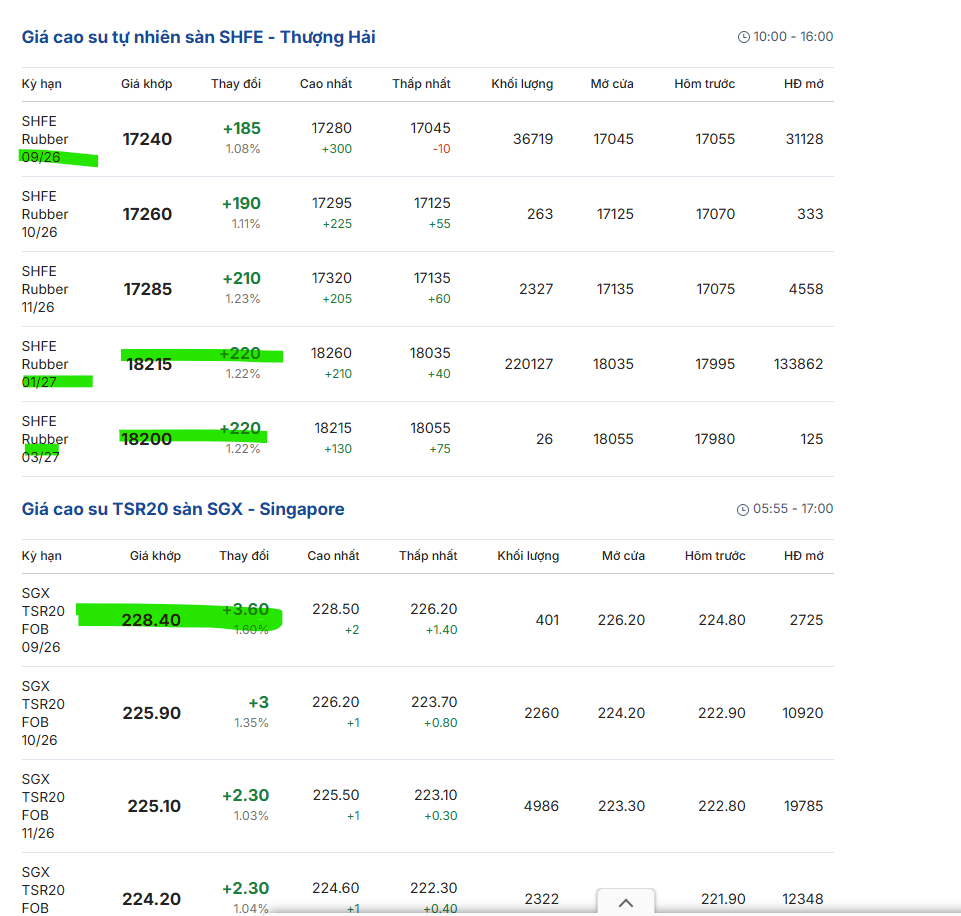Select SHFE Rubber 01/27 contract row label
Viewport: 961px width, 916px height.
click(x=45, y=364)
